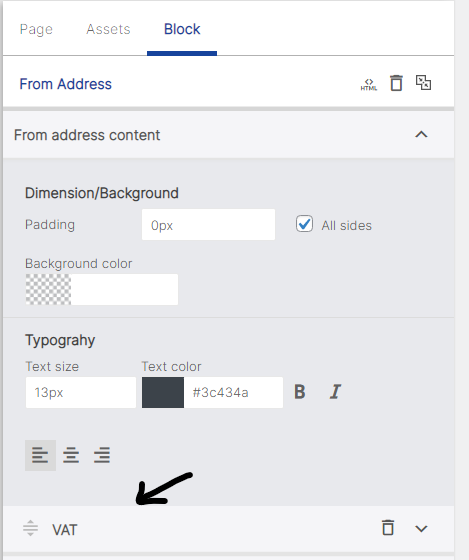Center align the text

(71, 455)
